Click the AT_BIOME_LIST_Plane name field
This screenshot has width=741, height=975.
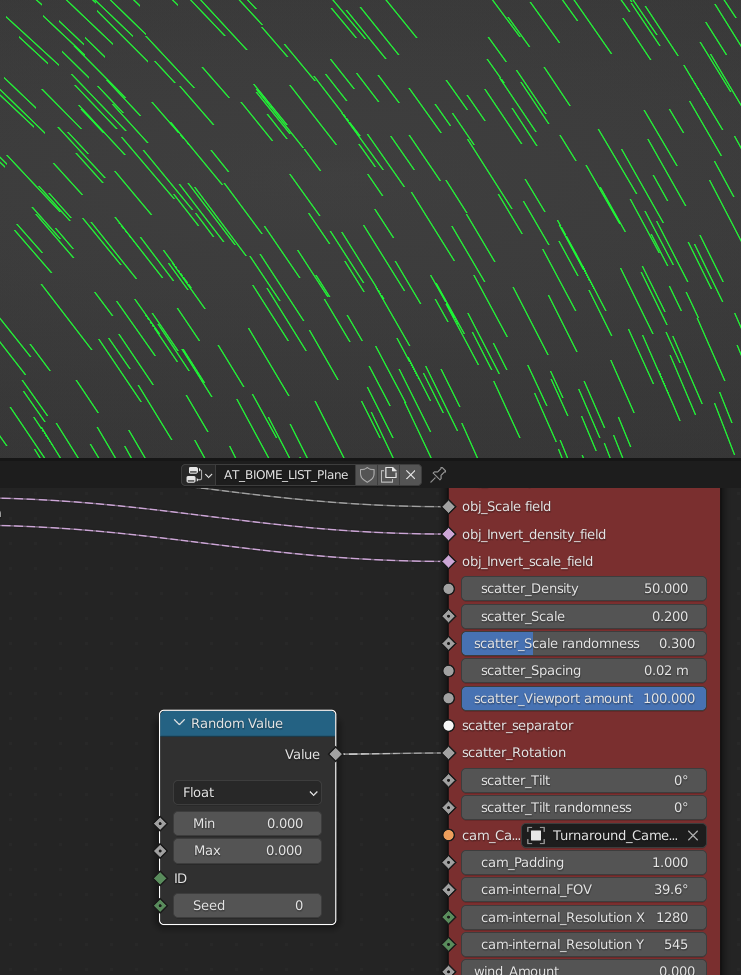click(286, 475)
